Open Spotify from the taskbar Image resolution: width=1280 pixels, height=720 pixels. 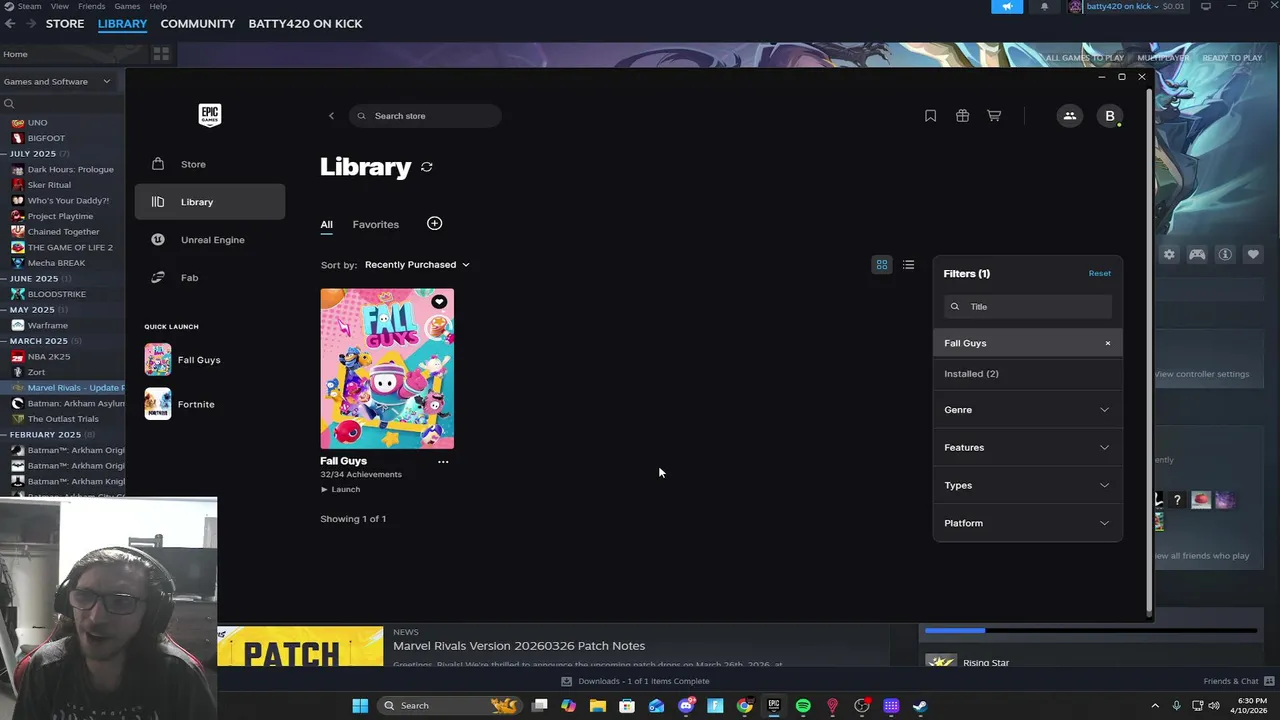803,706
